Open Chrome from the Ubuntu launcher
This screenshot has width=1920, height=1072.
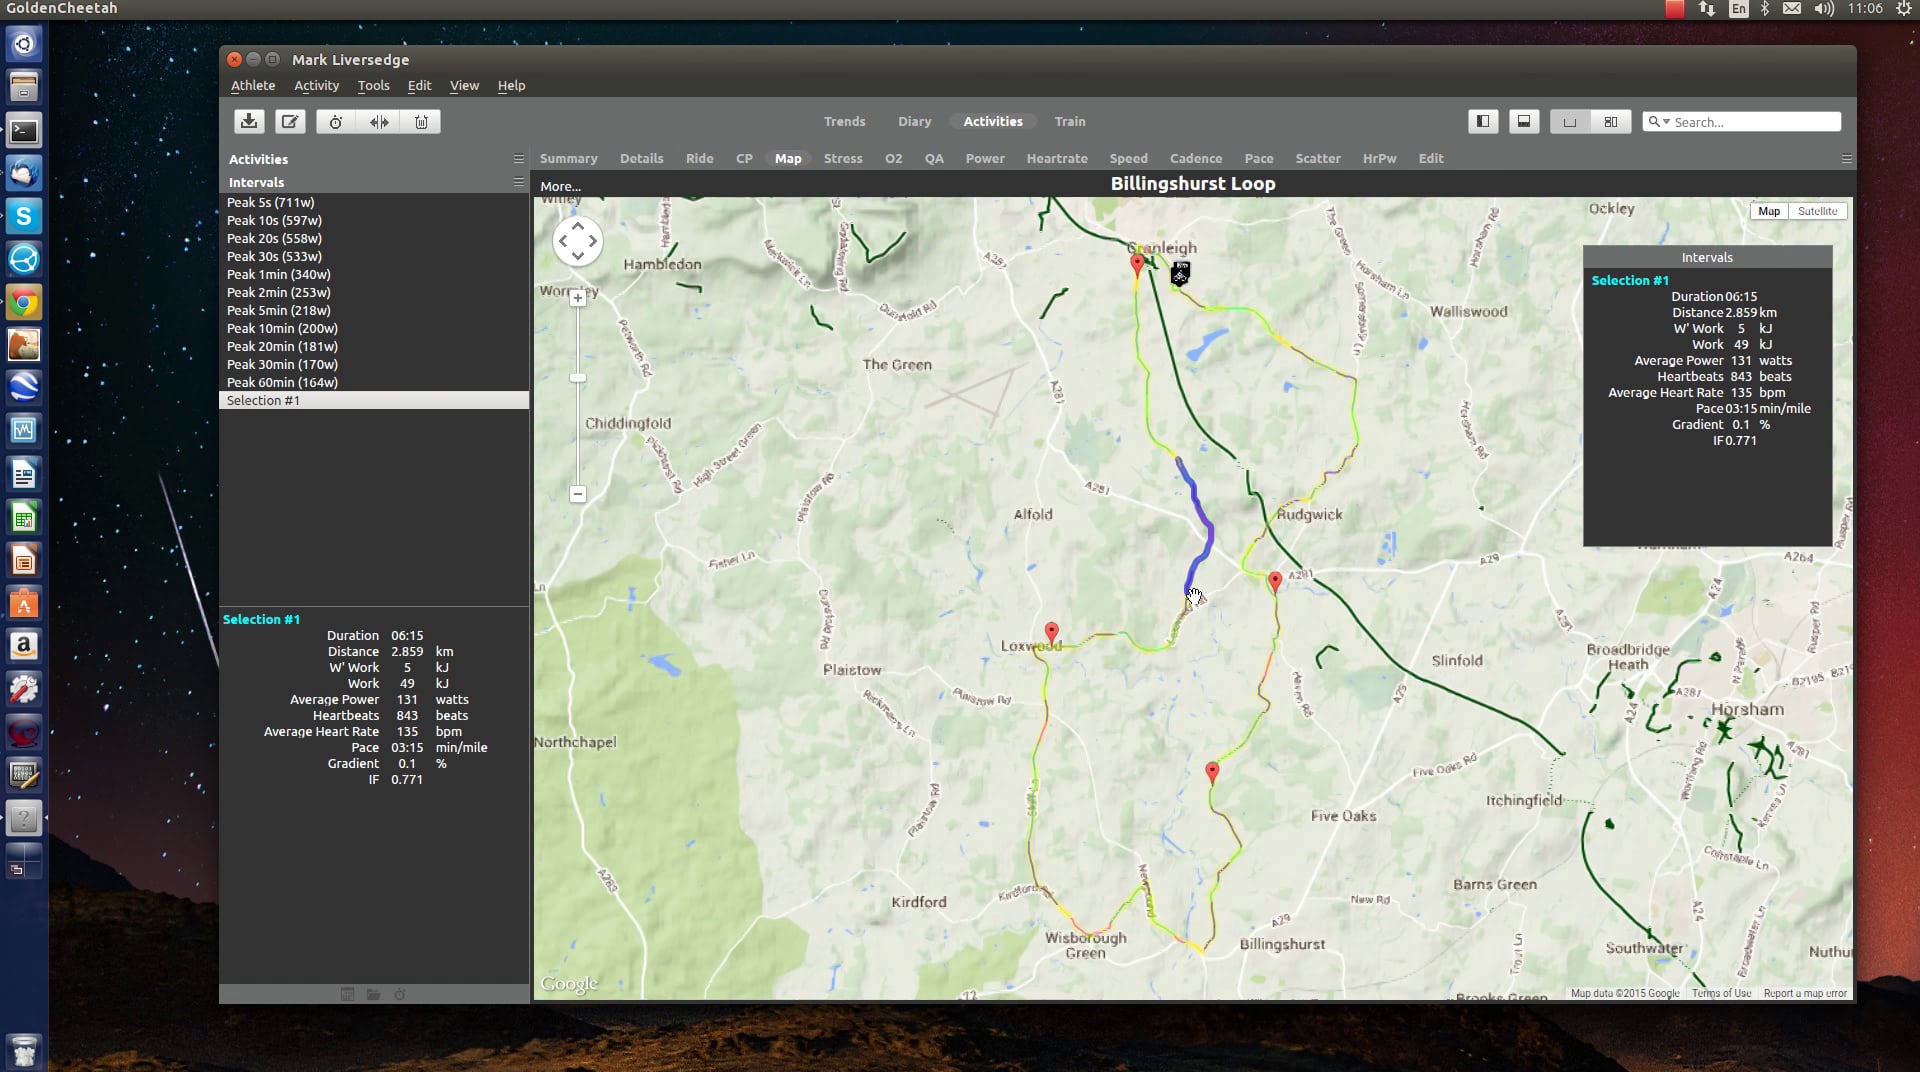pos(24,301)
